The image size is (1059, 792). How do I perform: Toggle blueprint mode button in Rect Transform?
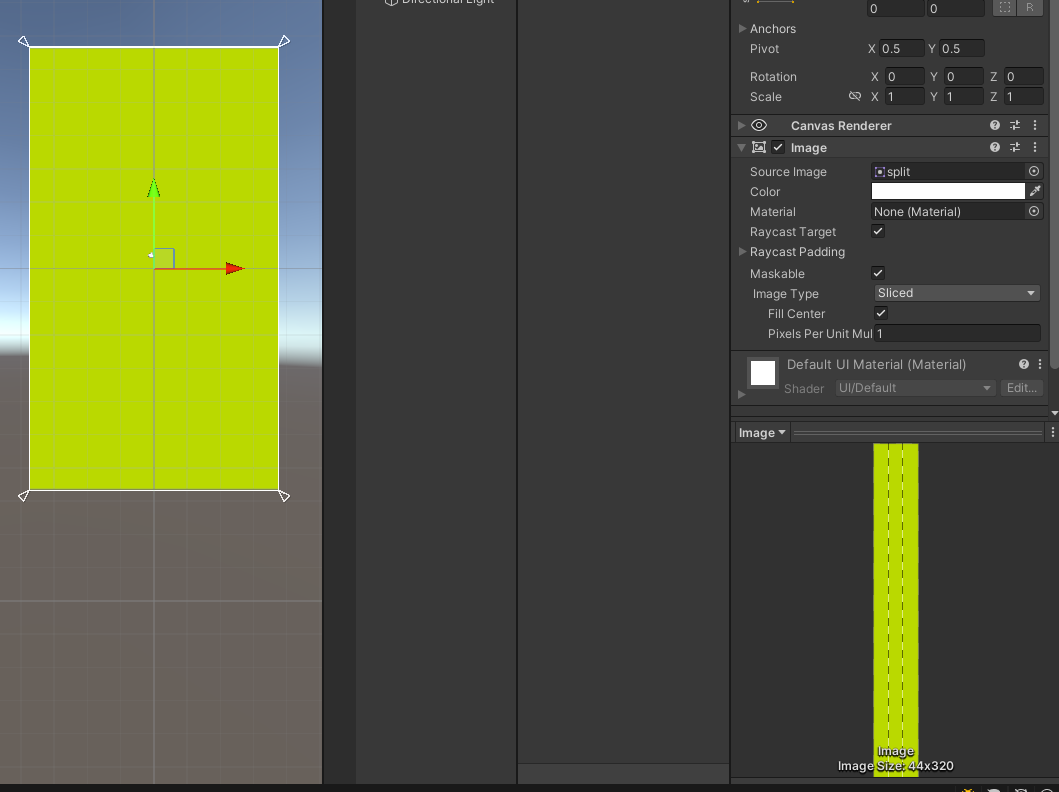point(1004,7)
